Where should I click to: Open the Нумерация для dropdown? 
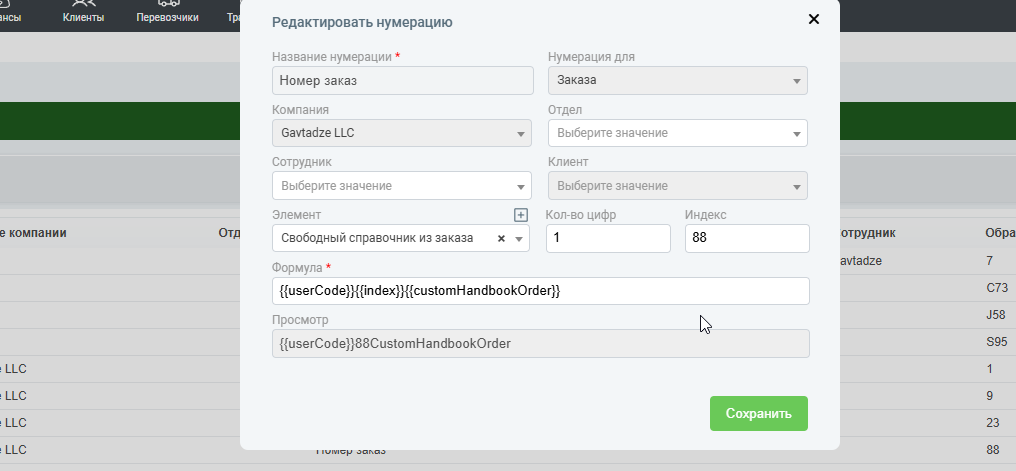point(677,80)
